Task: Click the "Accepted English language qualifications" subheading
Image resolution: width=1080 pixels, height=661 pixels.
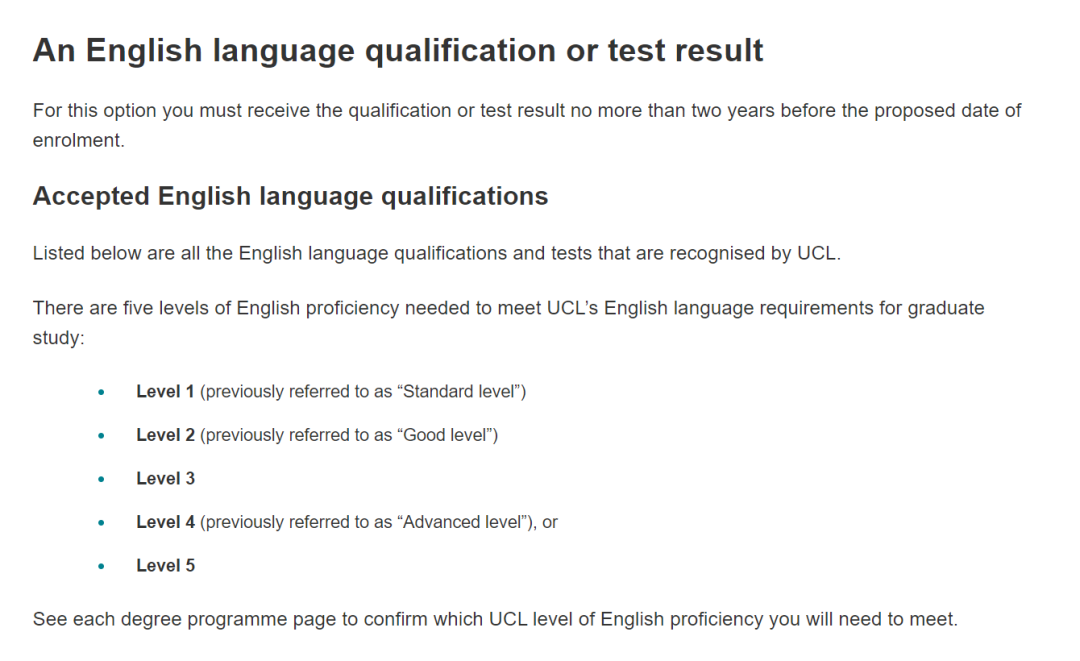Action: pos(290,196)
